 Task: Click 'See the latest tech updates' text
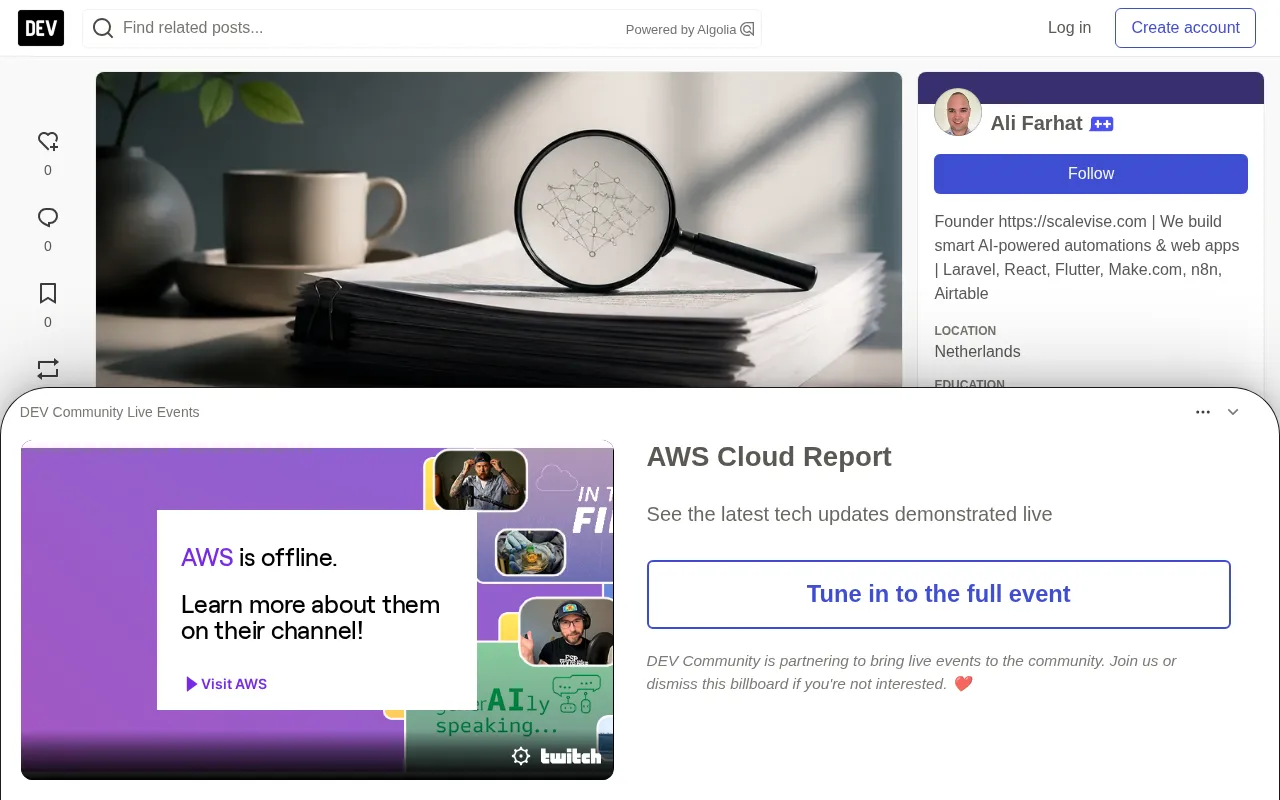coord(849,514)
